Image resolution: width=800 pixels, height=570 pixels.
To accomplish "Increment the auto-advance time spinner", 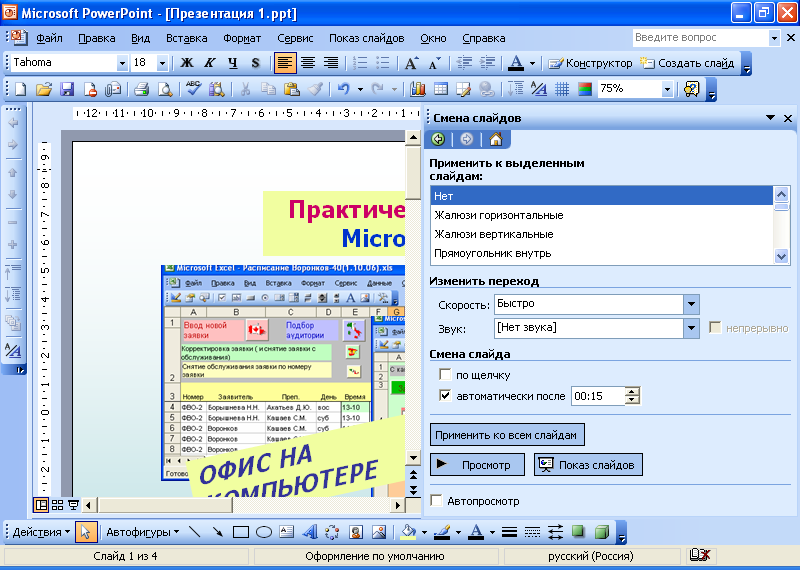I will click(633, 391).
